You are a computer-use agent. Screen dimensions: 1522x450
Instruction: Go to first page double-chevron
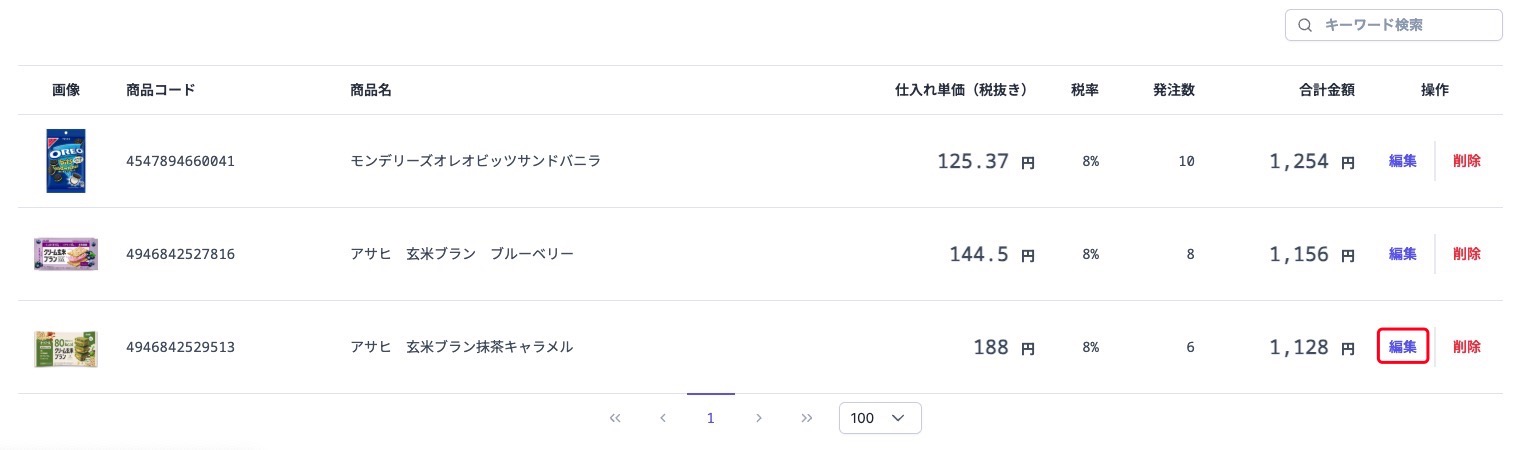tap(615, 418)
